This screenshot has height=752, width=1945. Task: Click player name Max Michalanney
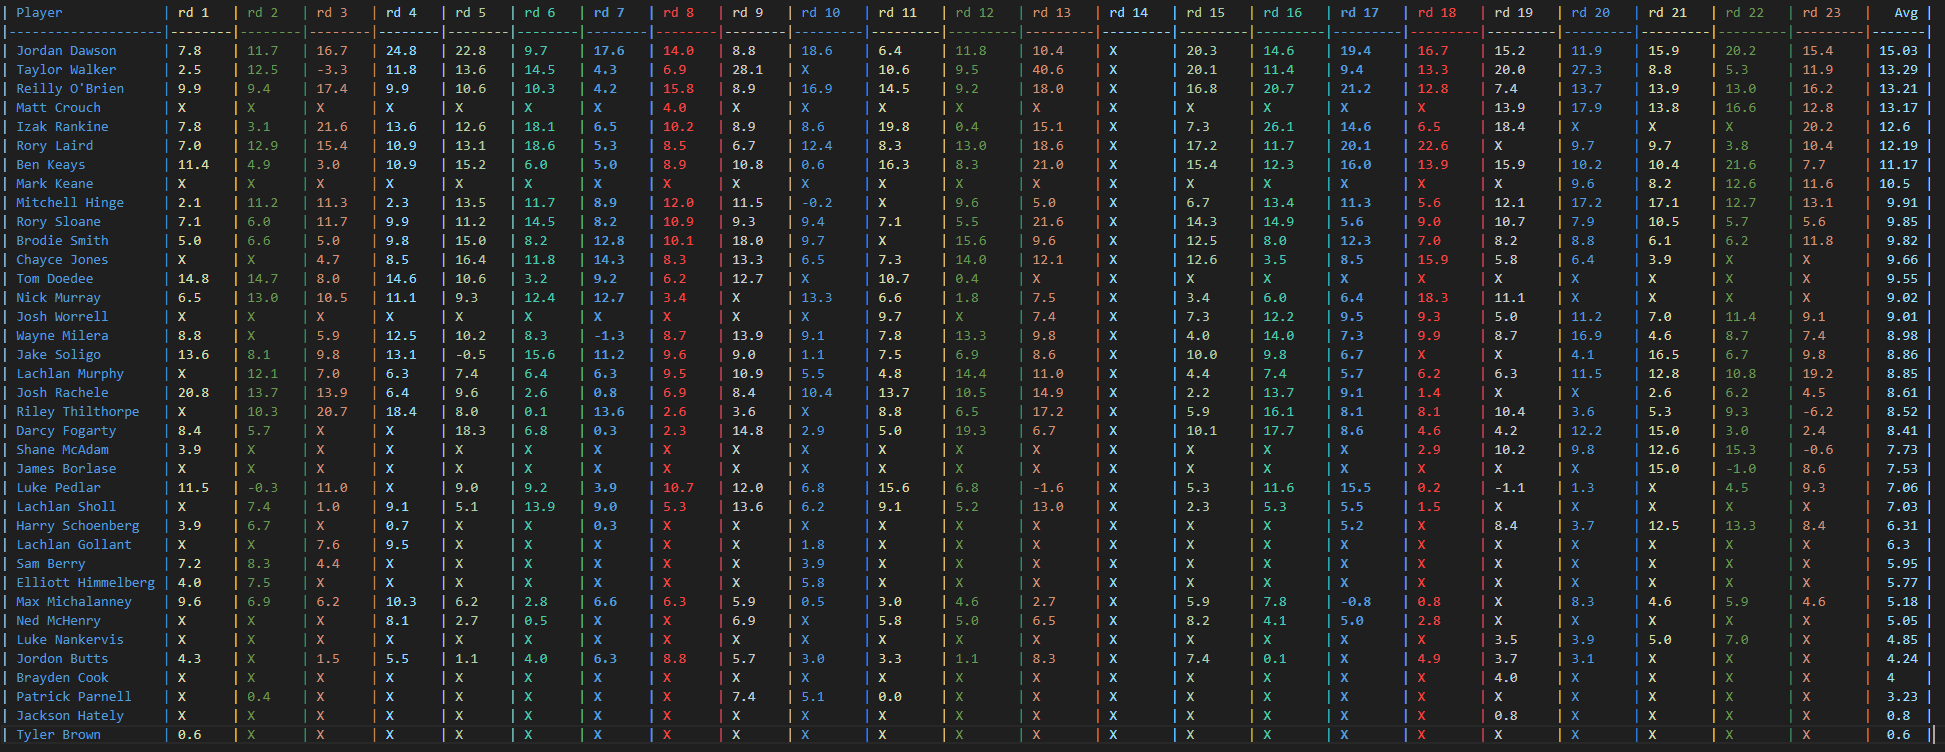pos(74,602)
